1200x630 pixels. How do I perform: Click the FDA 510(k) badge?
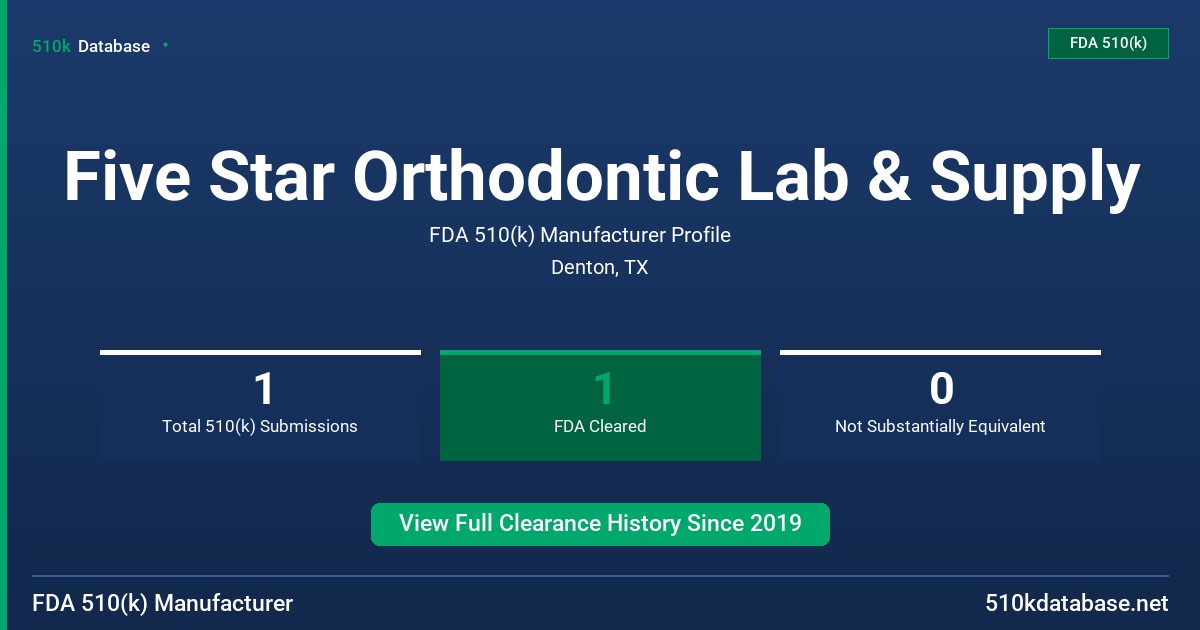click(x=1108, y=43)
